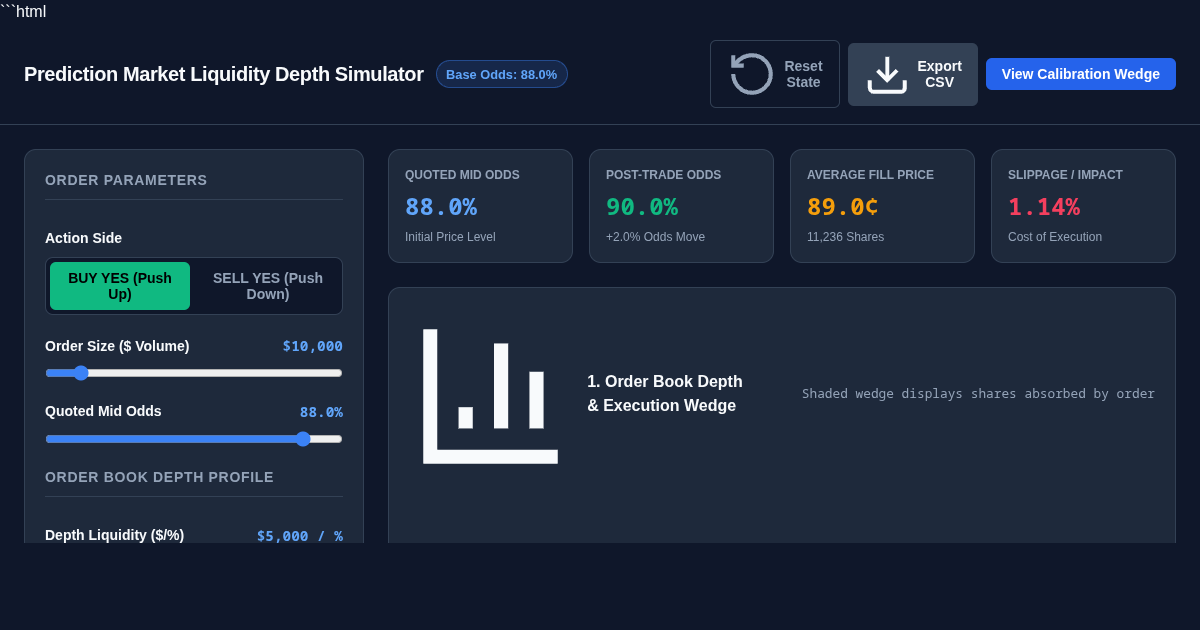Click the Average Fill Price 89.0¢ value
The height and width of the screenshot is (630, 1200).
843,207
